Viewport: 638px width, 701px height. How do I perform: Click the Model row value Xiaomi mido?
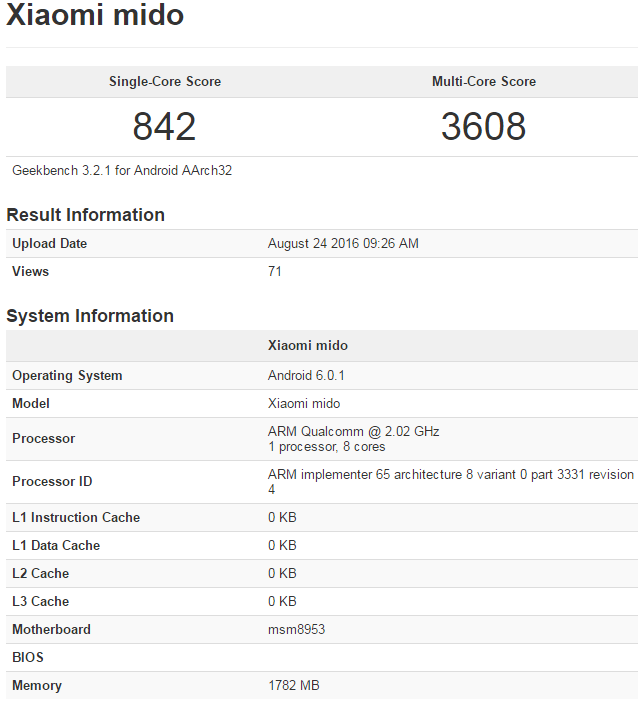tap(304, 403)
